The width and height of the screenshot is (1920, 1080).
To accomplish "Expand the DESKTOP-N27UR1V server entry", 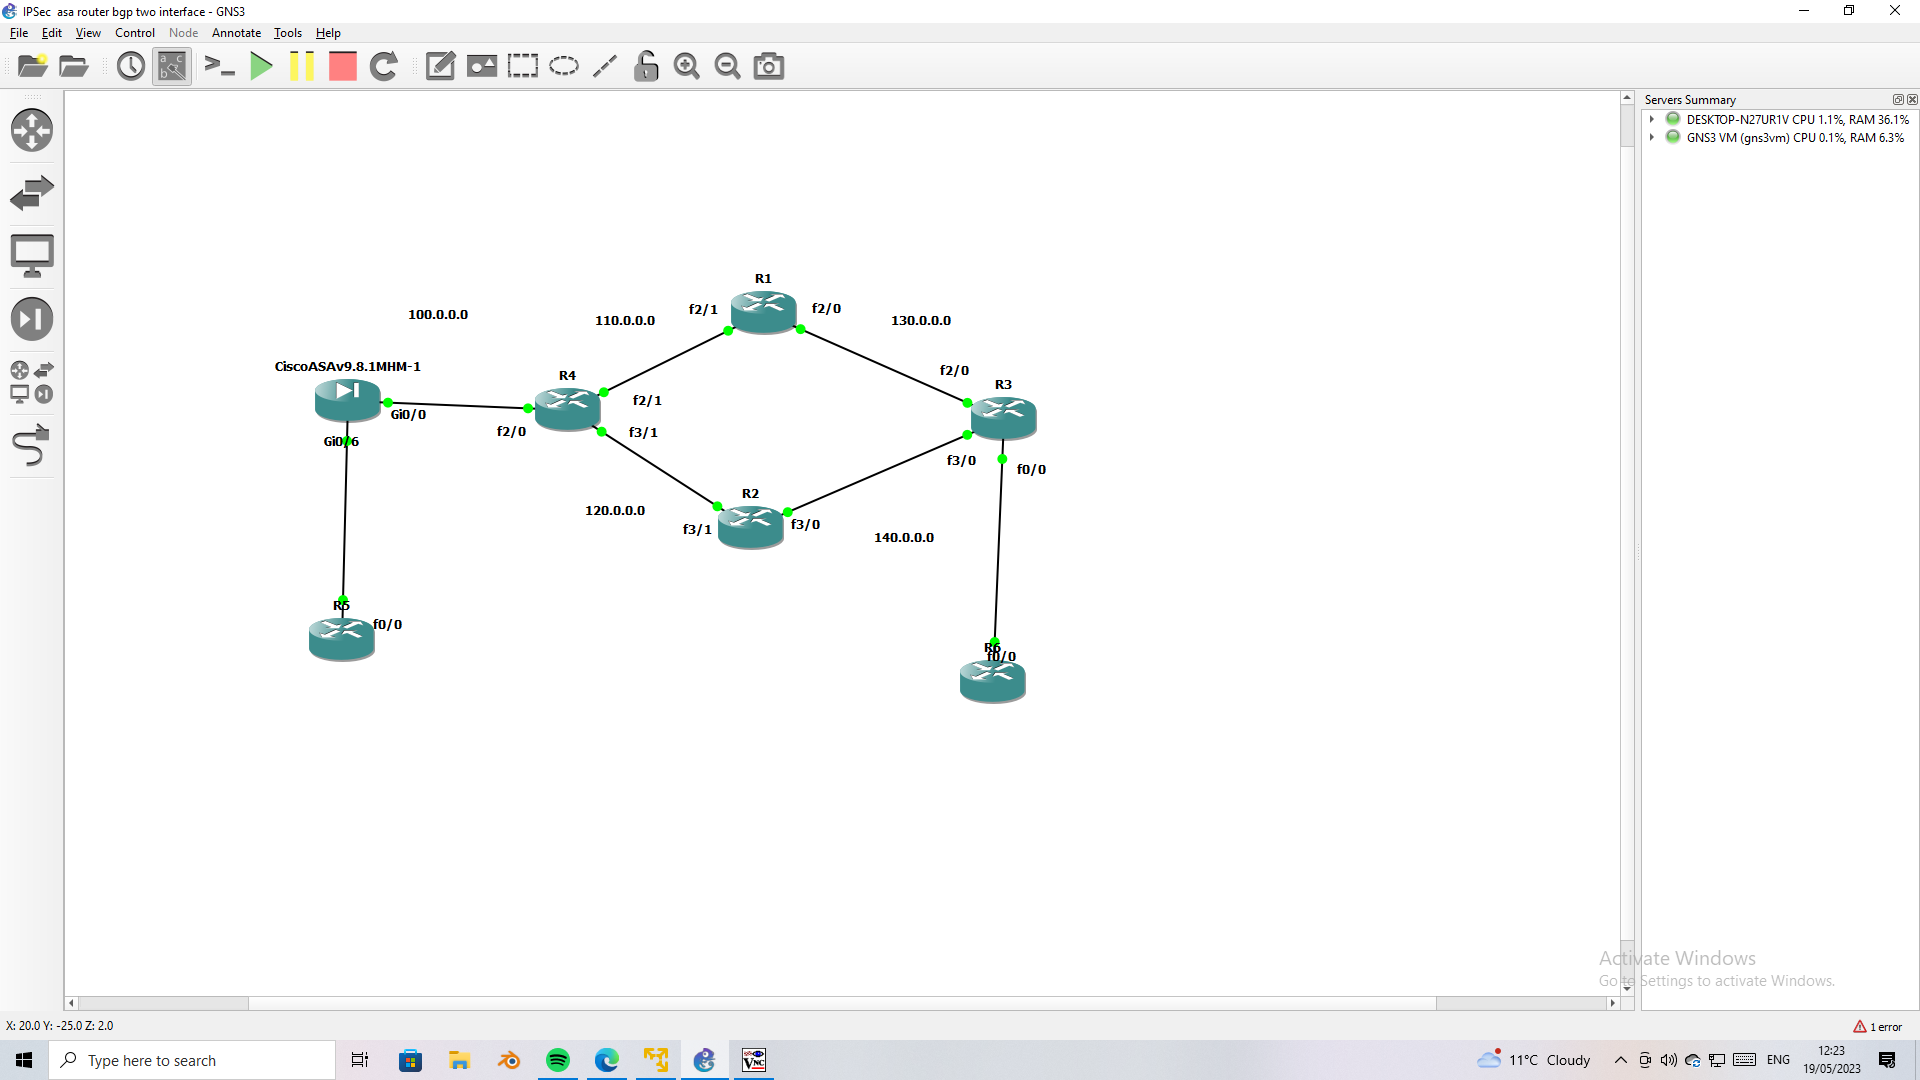I will click(1652, 119).
